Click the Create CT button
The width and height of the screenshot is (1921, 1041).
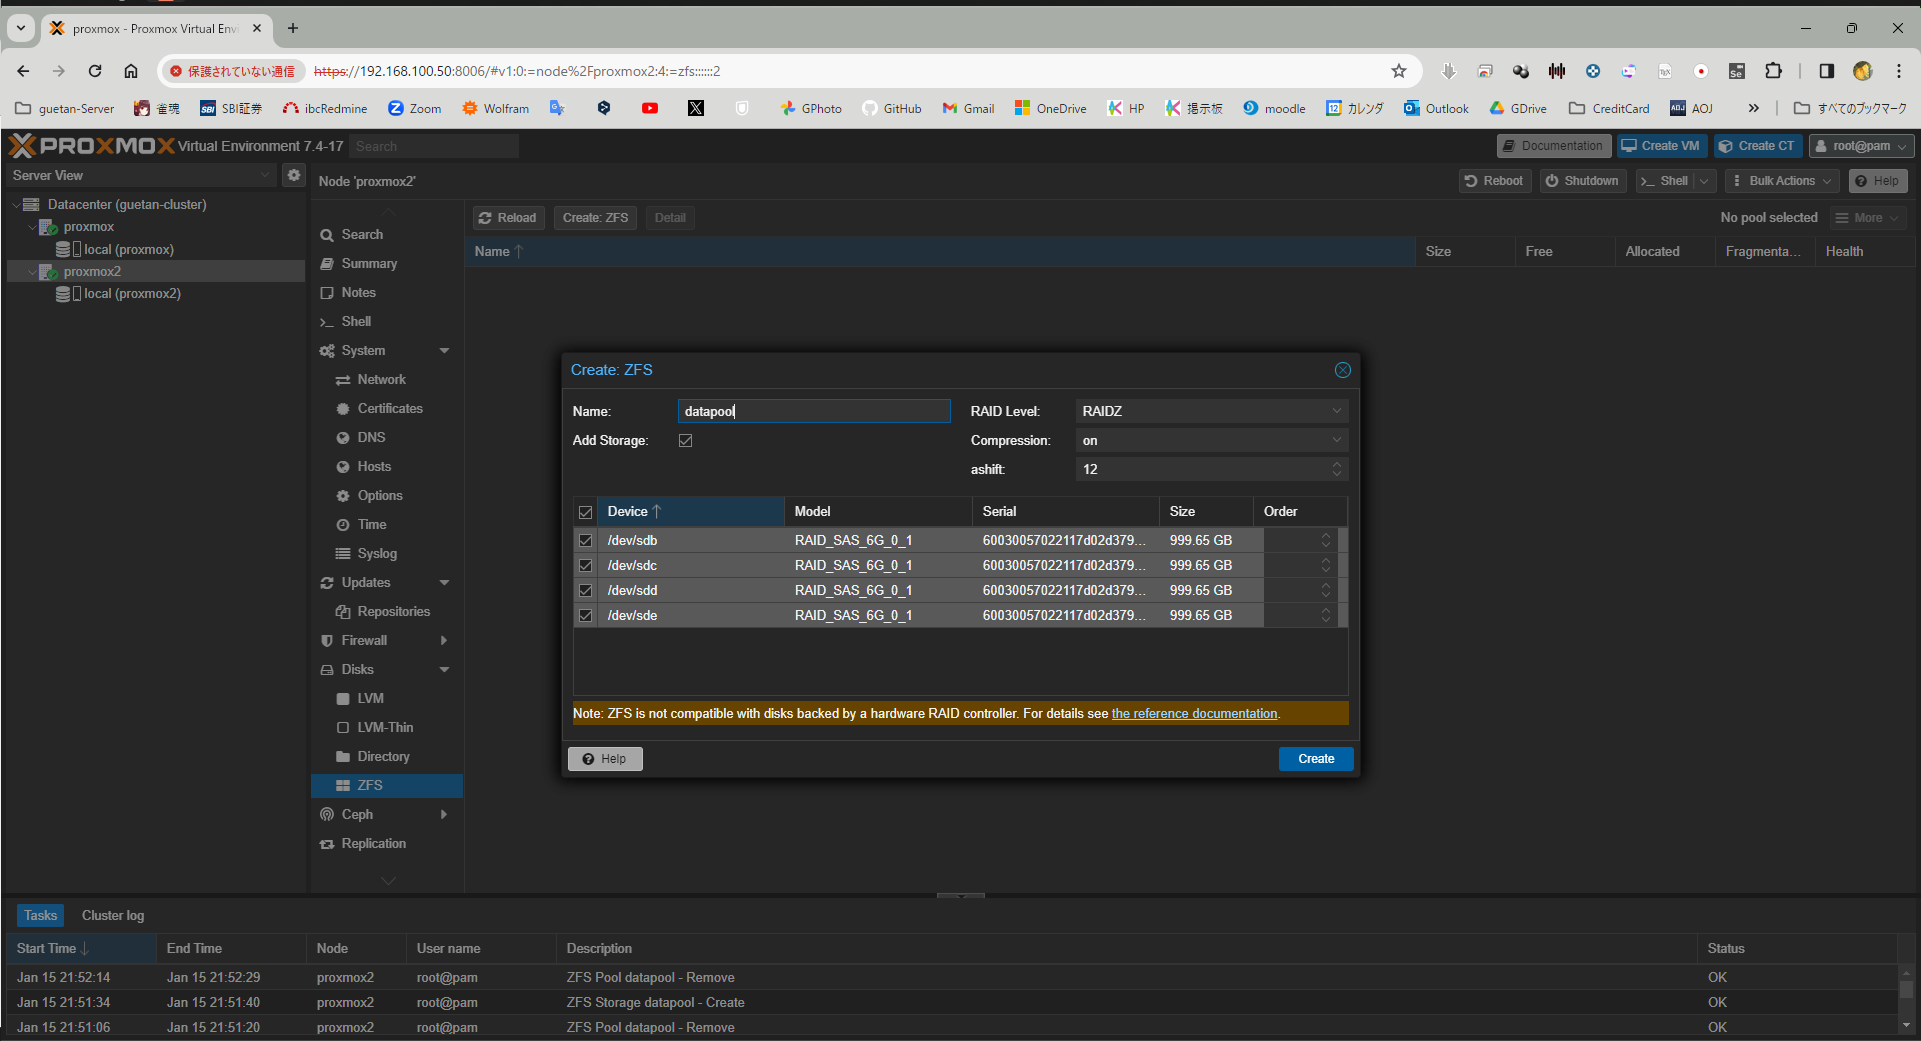click(x=1757, y=146)
